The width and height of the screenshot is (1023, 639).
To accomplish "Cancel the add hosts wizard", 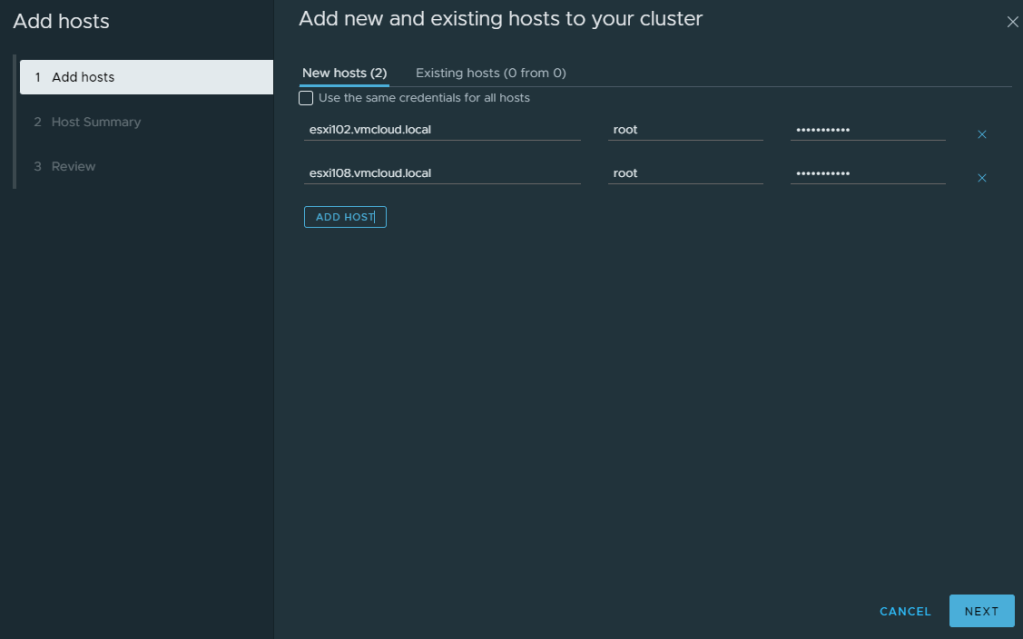I will [x=905, y=611].
